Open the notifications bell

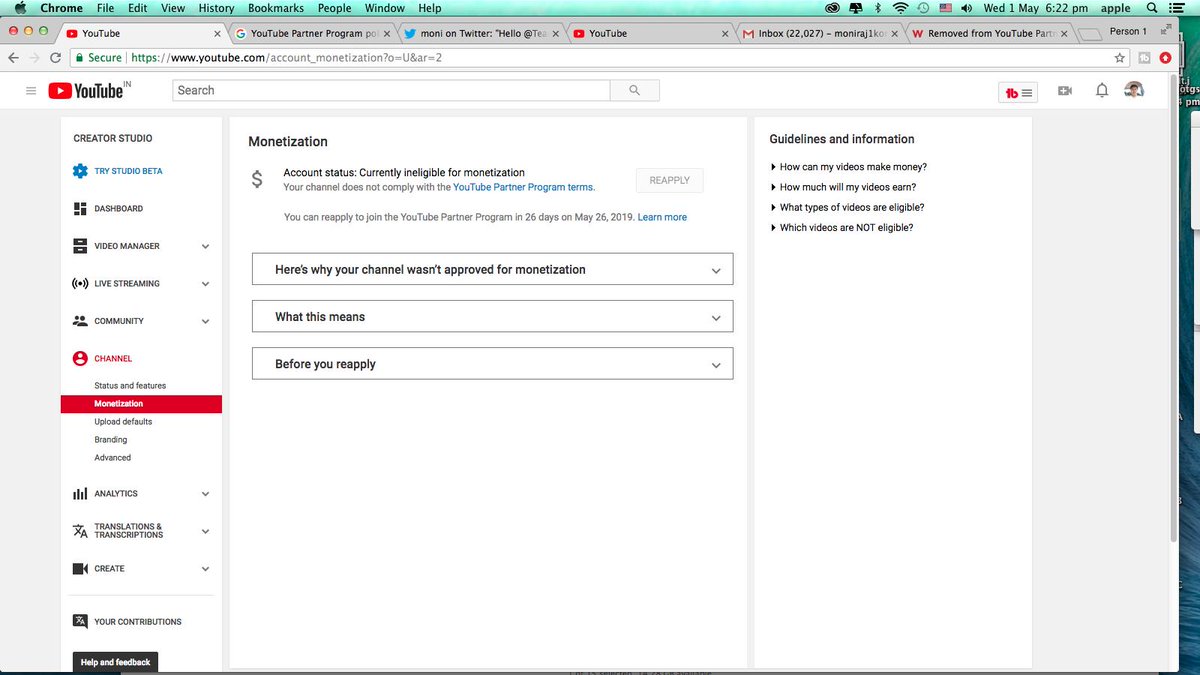[1102, 91]
